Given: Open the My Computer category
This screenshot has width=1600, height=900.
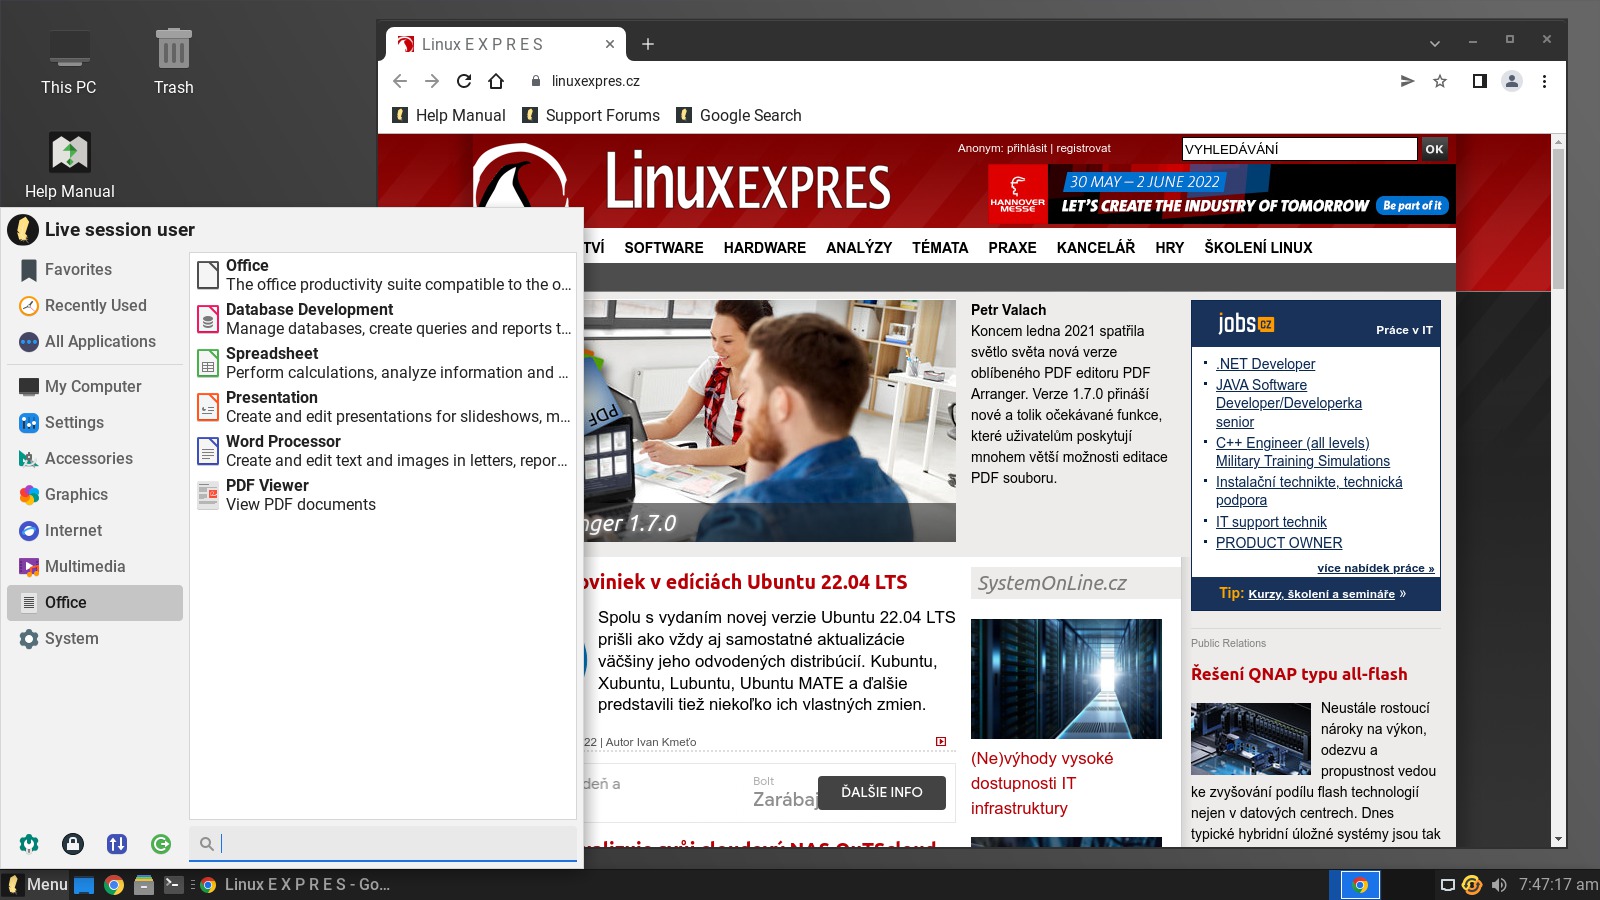Looking at the screenshot, I should 96,387.
